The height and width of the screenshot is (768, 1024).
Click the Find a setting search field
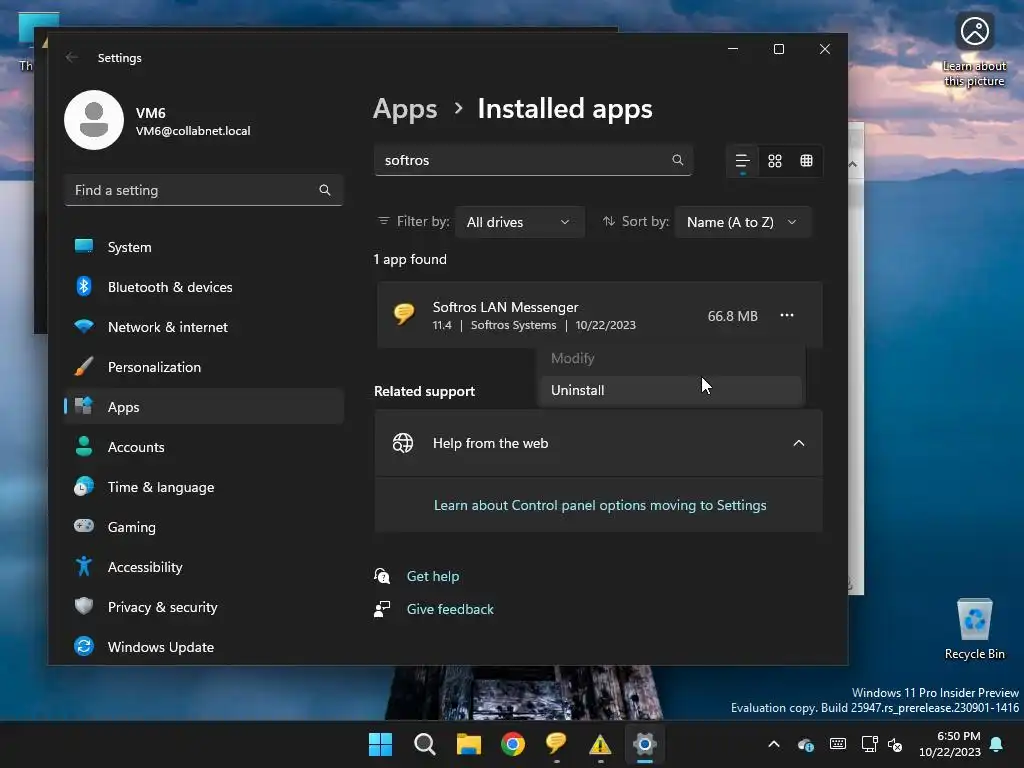click(x=204, y=190)
